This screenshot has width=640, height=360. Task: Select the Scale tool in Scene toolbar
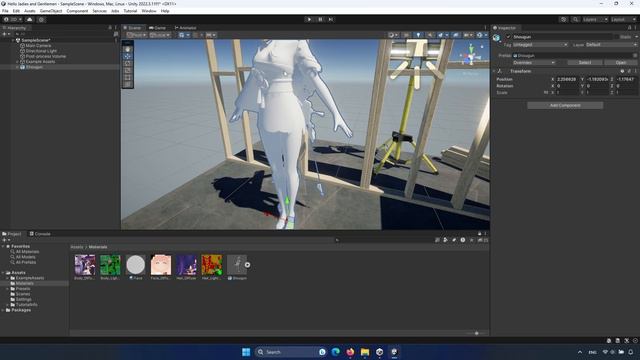tap(128, 70)
